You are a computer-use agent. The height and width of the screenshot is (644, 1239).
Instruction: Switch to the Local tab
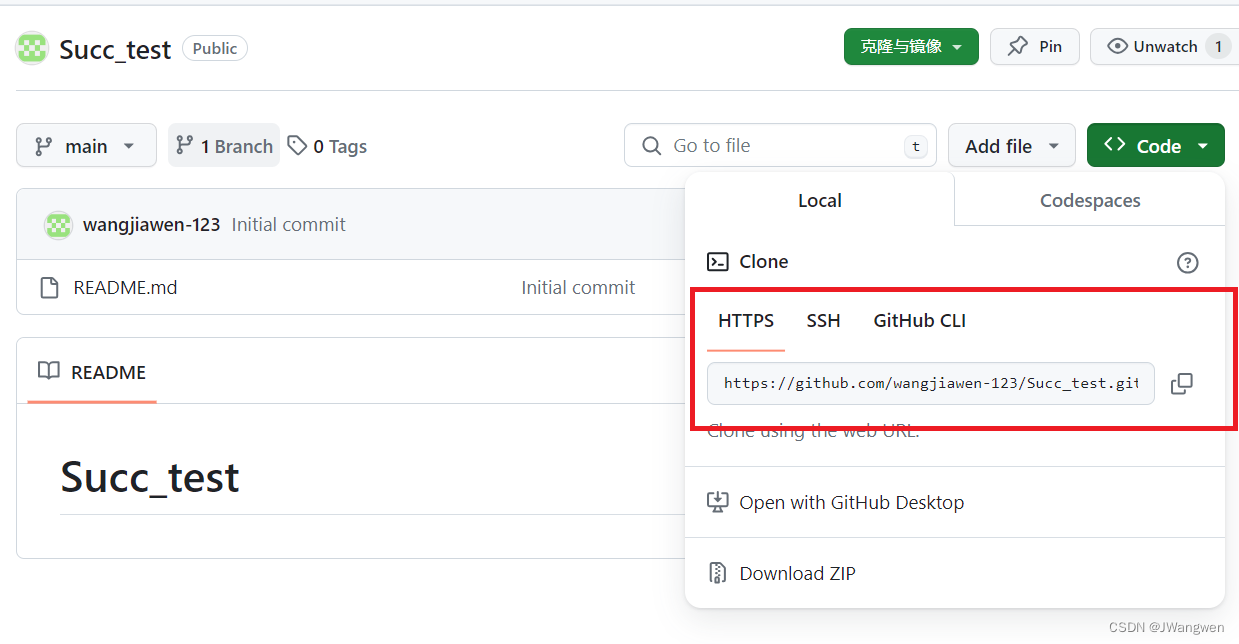click(820, 200)
